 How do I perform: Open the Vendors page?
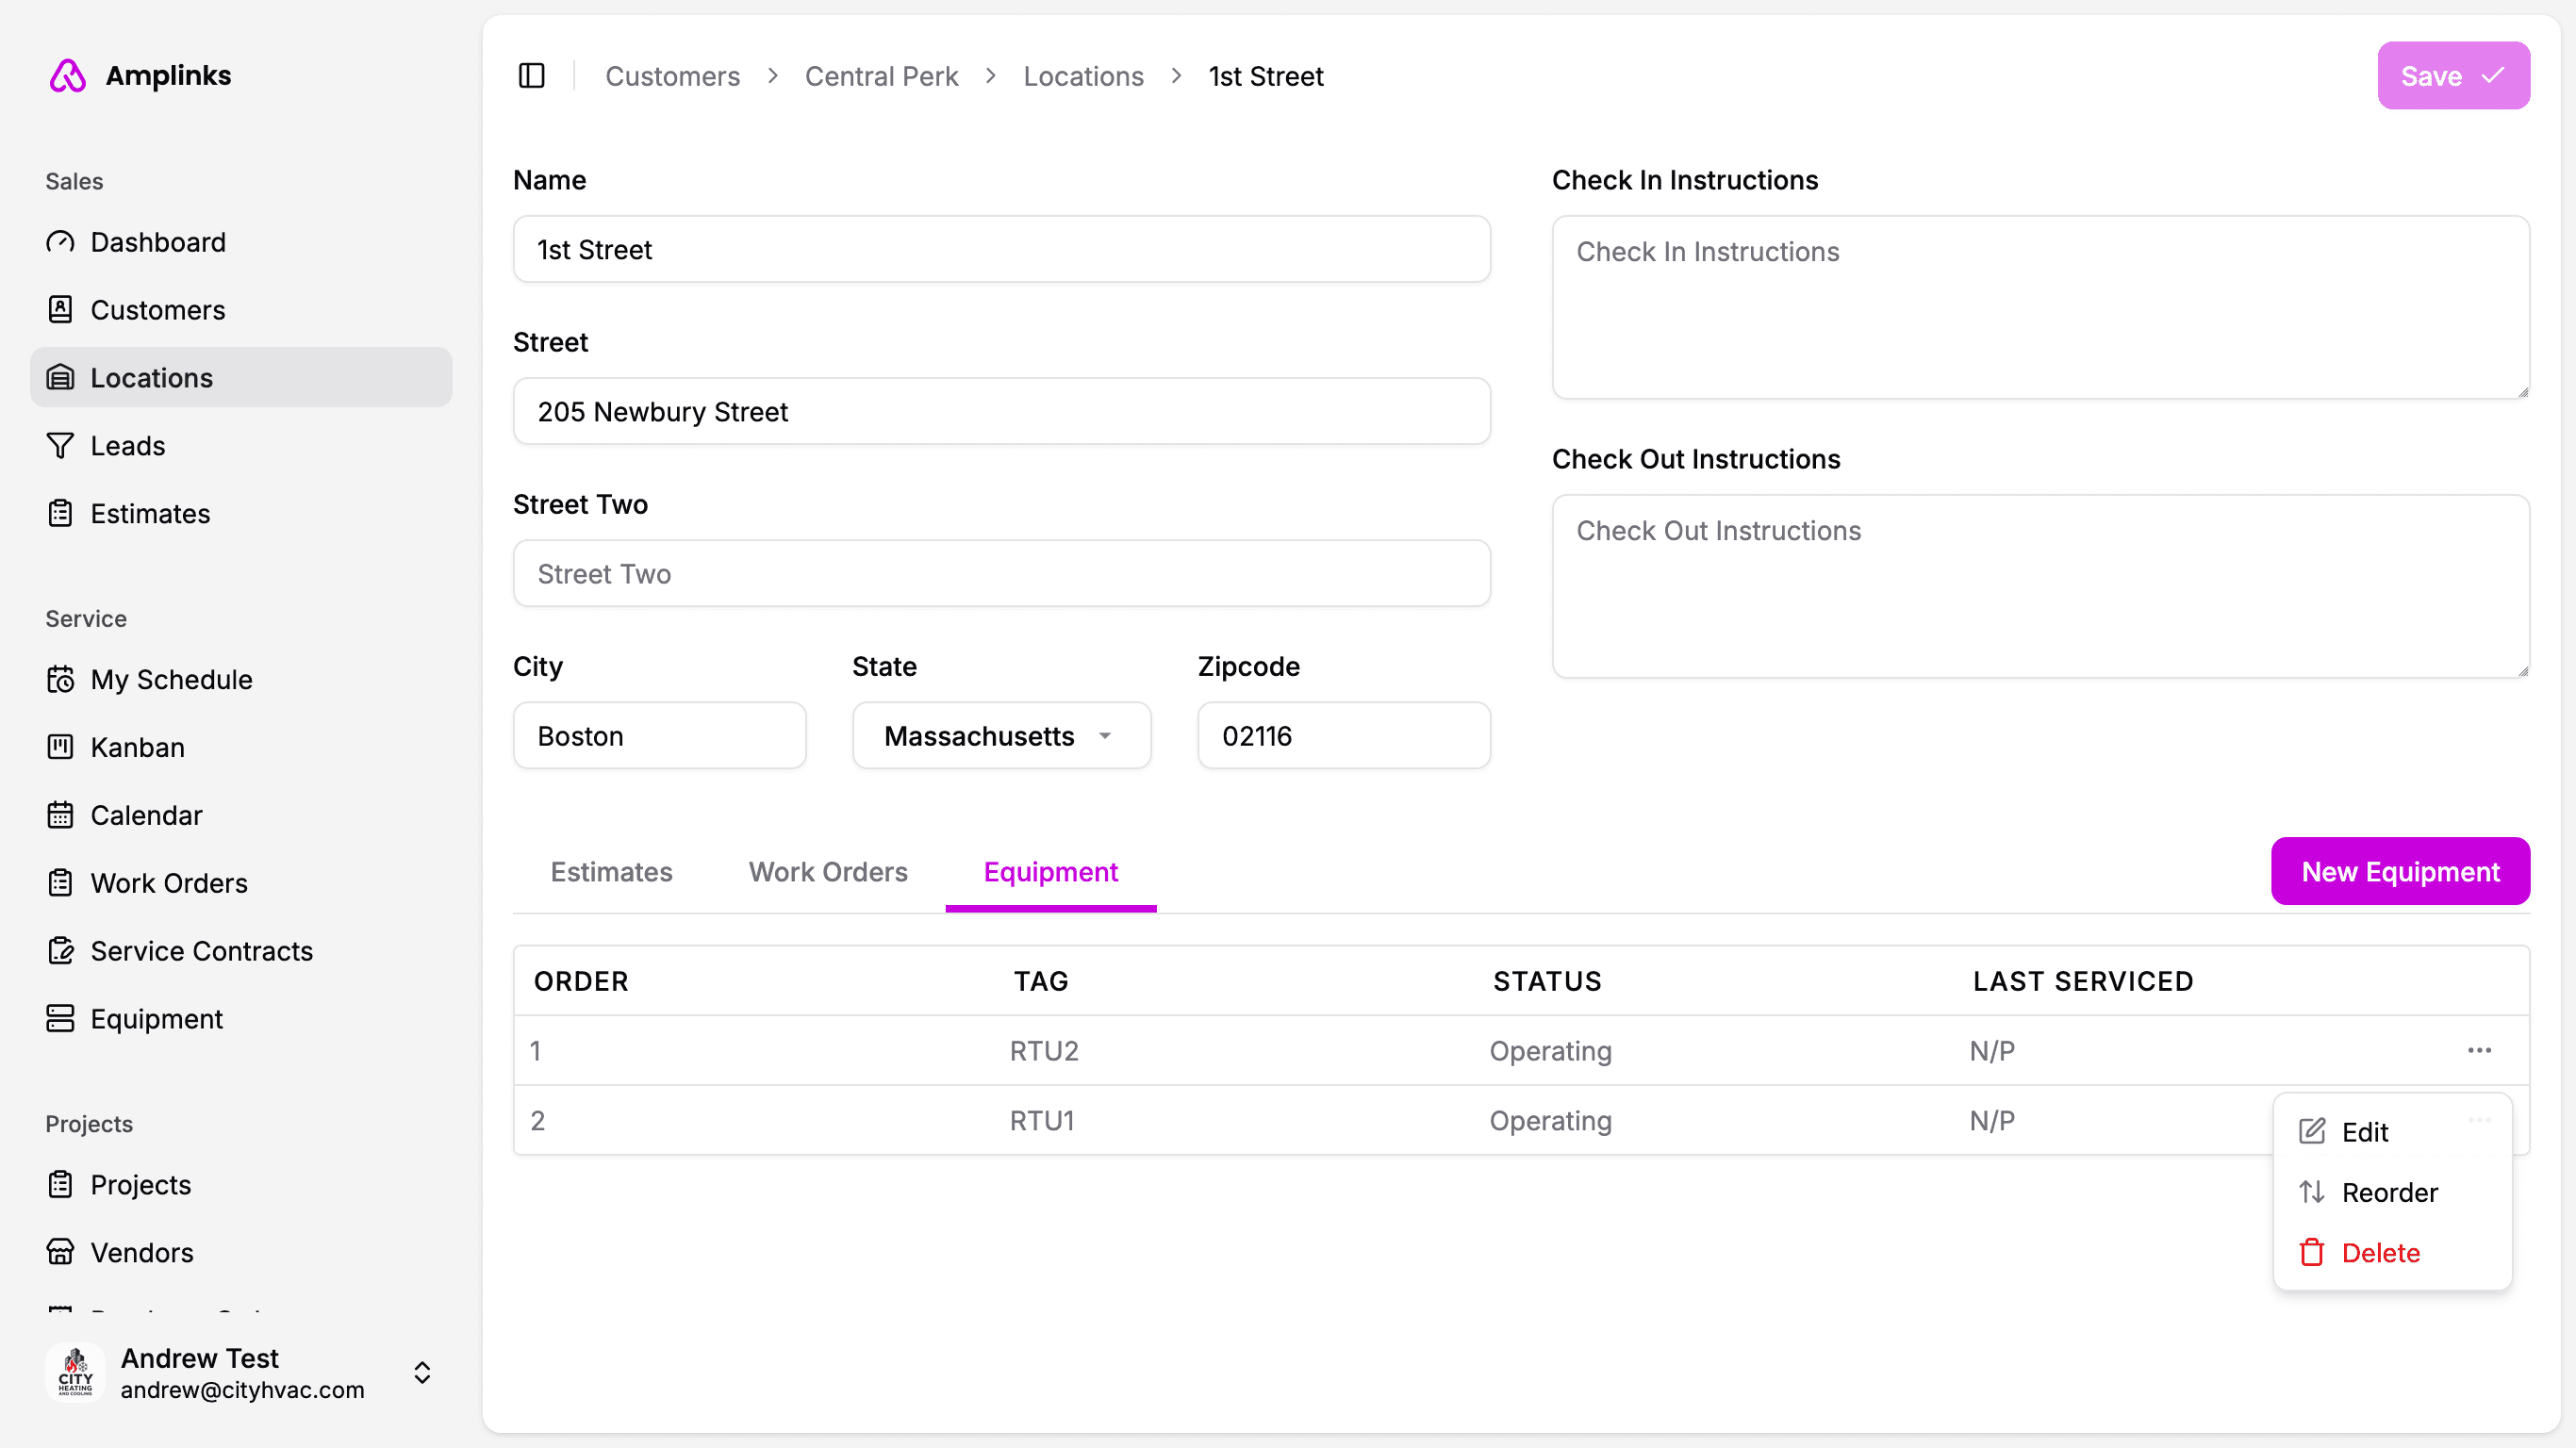pyautogui.click(x=141, y=1252)
